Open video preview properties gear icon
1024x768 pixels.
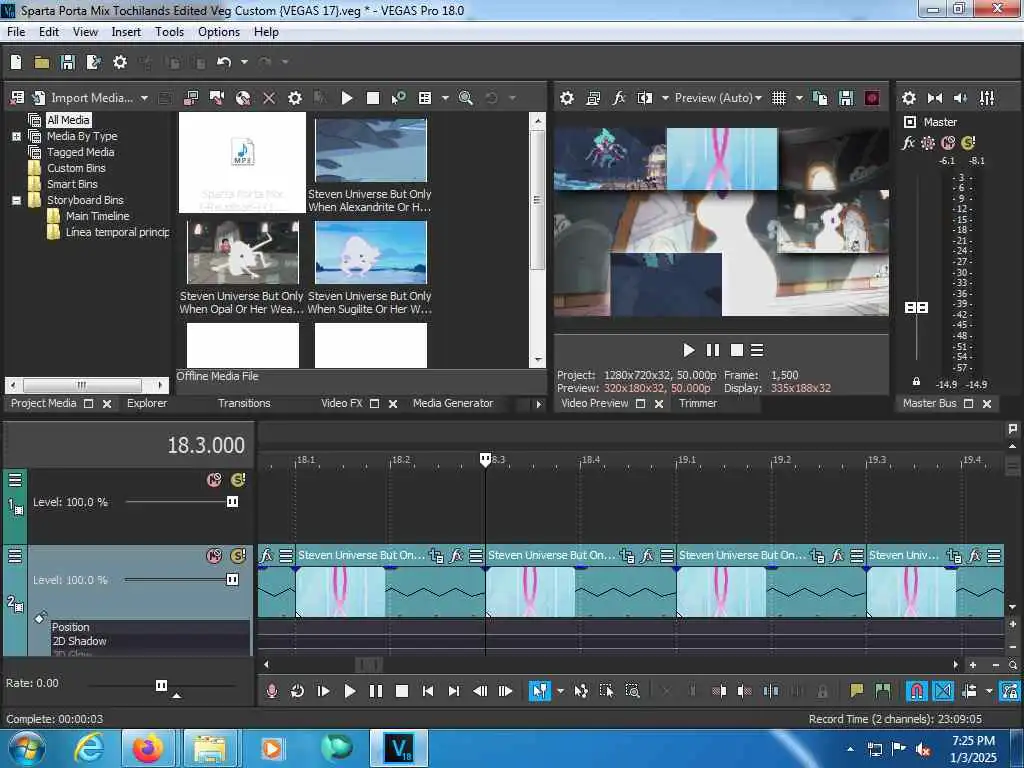(x=567, y=98)
